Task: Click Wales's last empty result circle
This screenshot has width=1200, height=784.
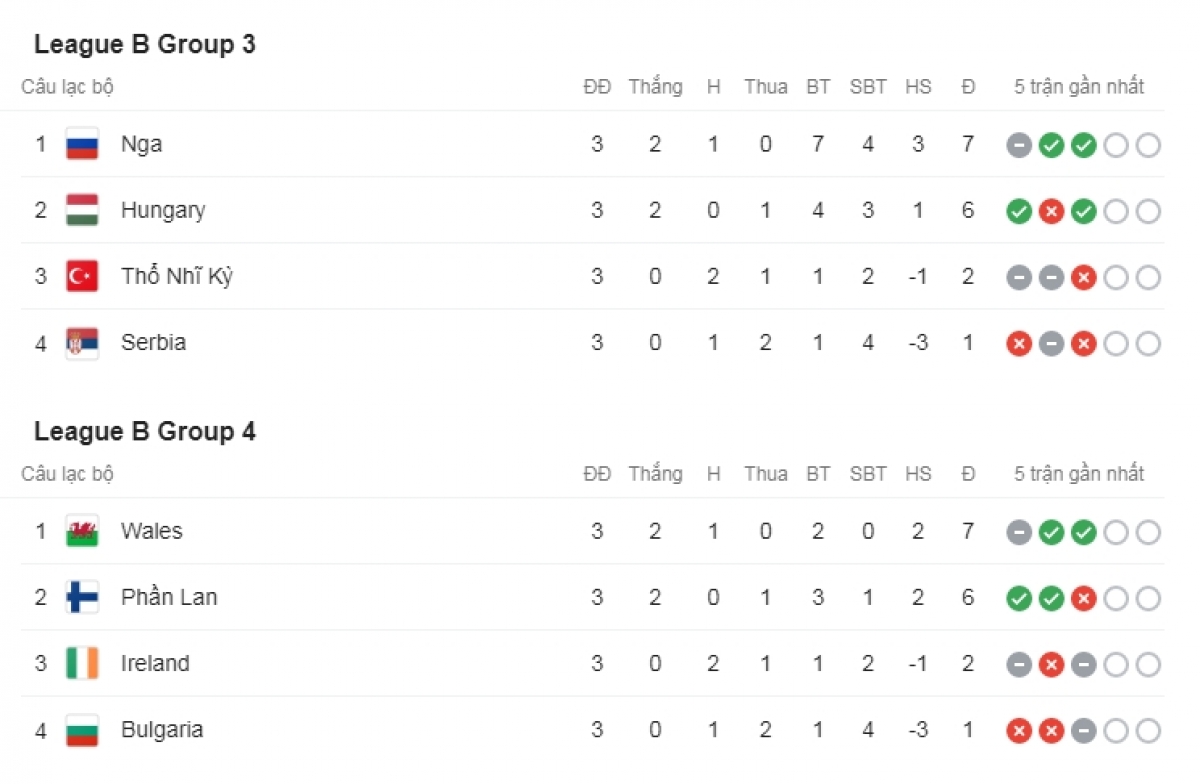Action: pyautogui.click(x=1148, y=532)
